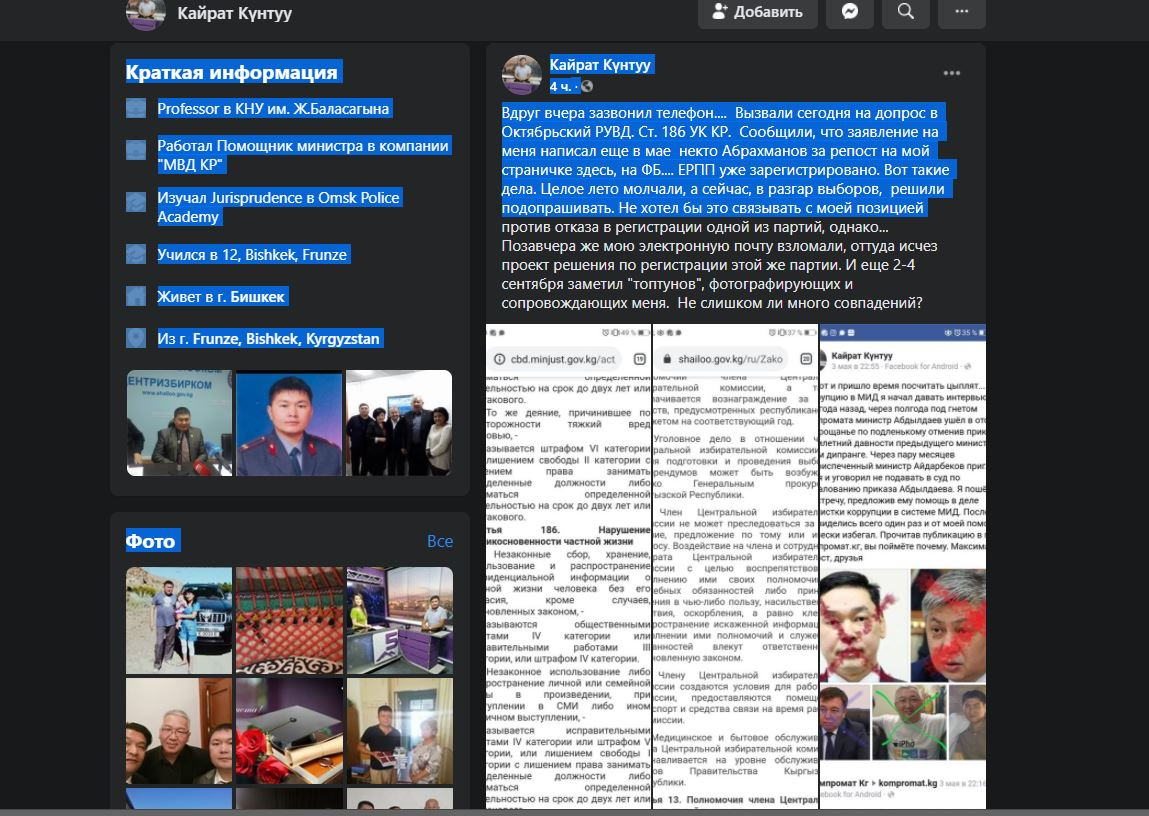Open photo of three men close together
The height and width of the screenshot is (816, 1149).
point(179,731)
